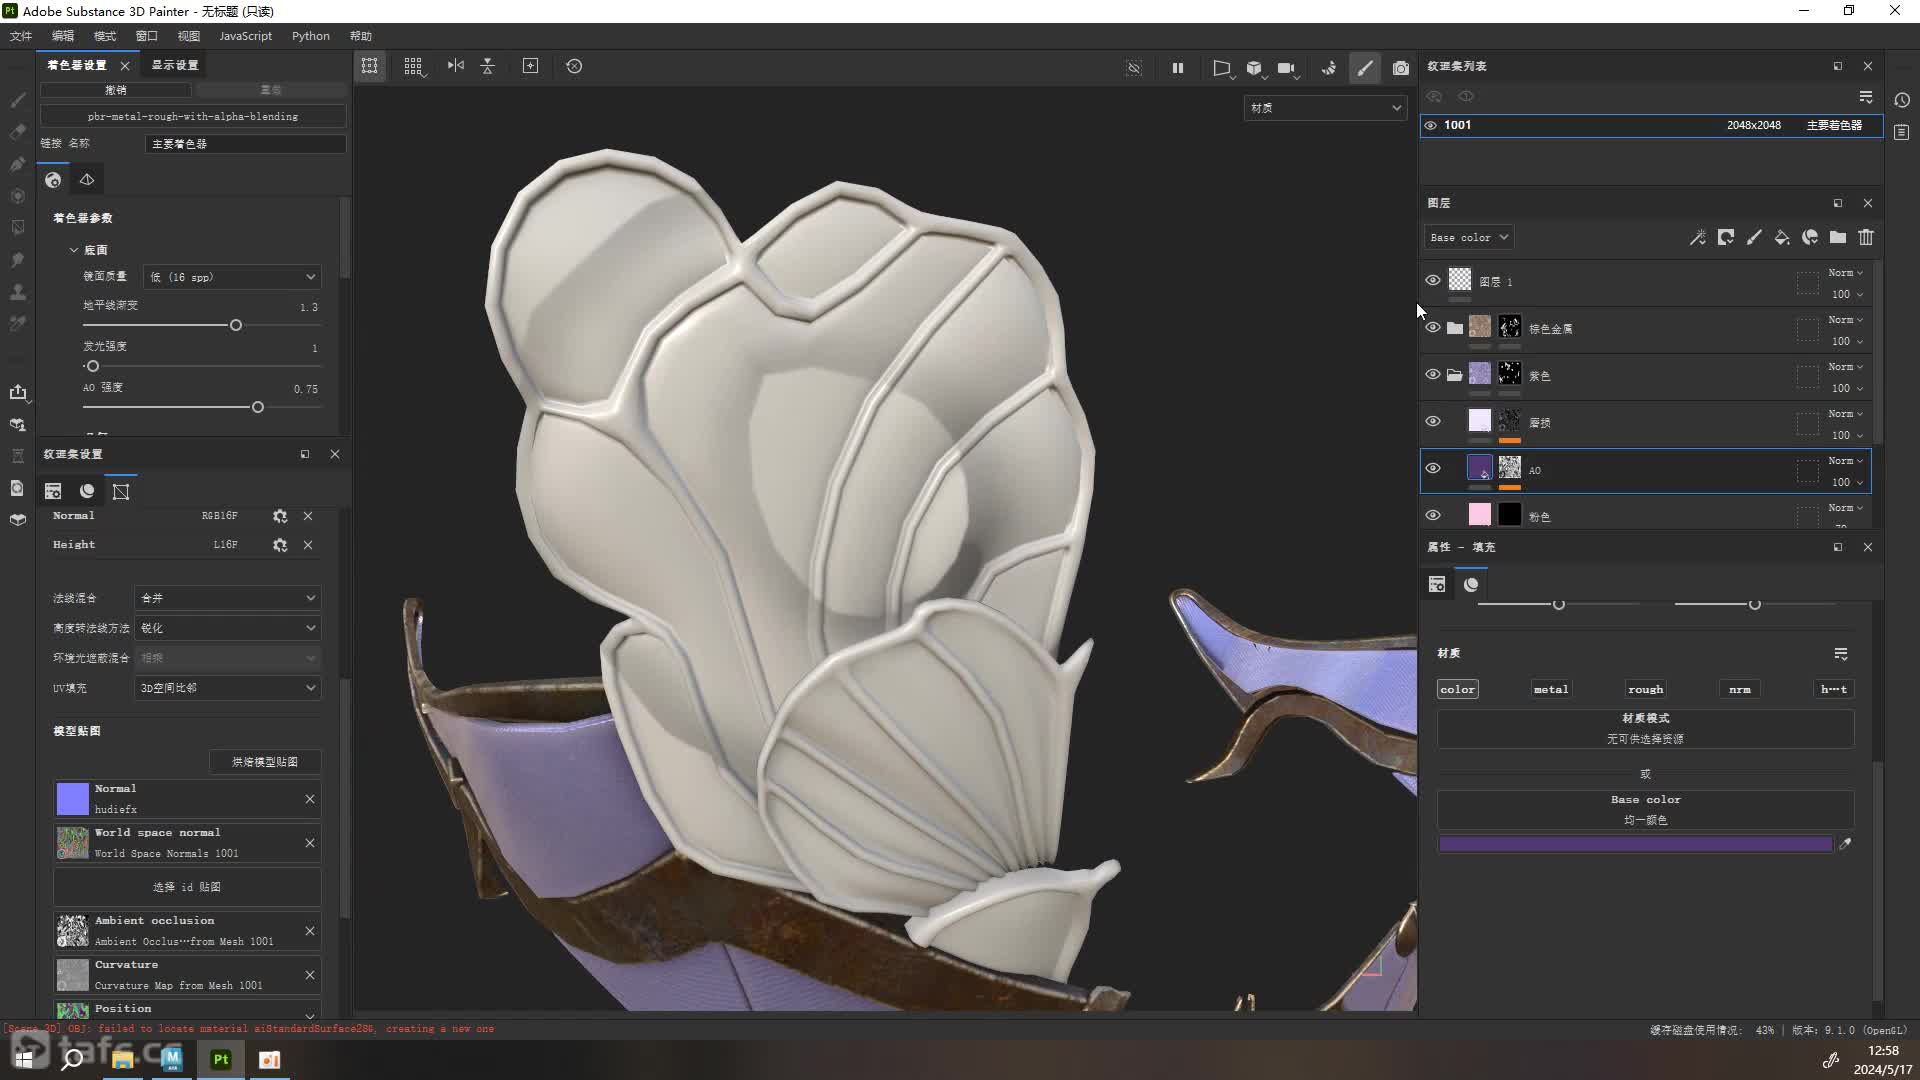
Task: Pause the viewport rendering
Action: point(1178,68)
